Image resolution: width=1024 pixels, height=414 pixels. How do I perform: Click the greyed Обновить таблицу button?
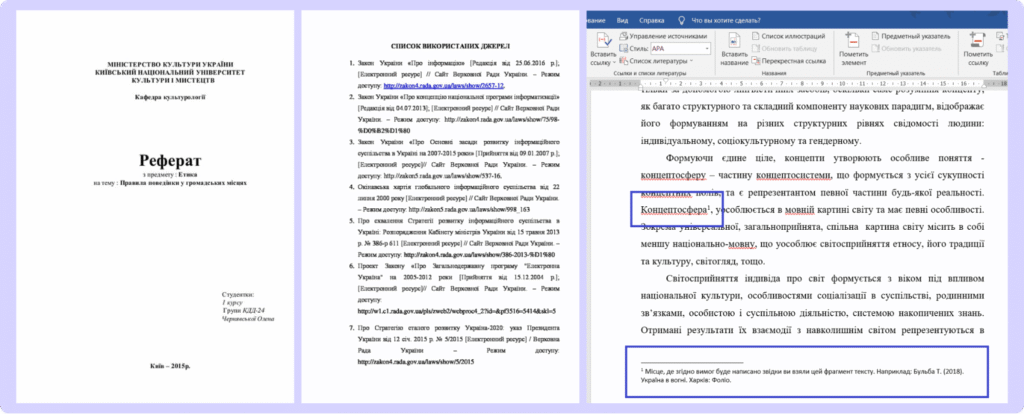784,48
